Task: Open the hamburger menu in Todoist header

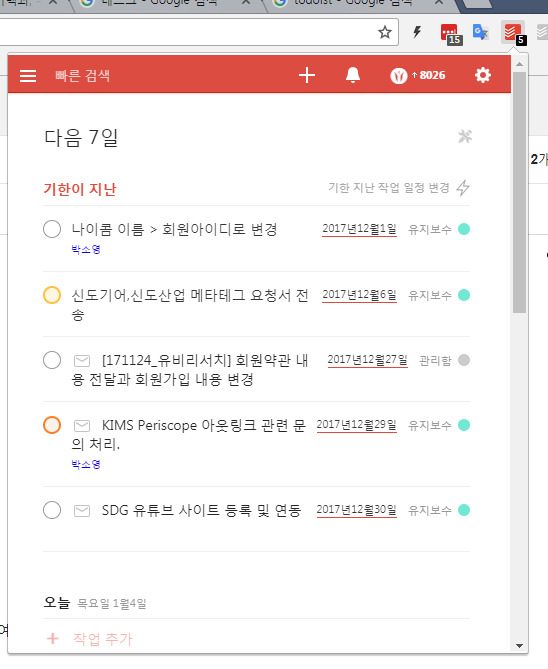Action: click(x=28, y=76)
